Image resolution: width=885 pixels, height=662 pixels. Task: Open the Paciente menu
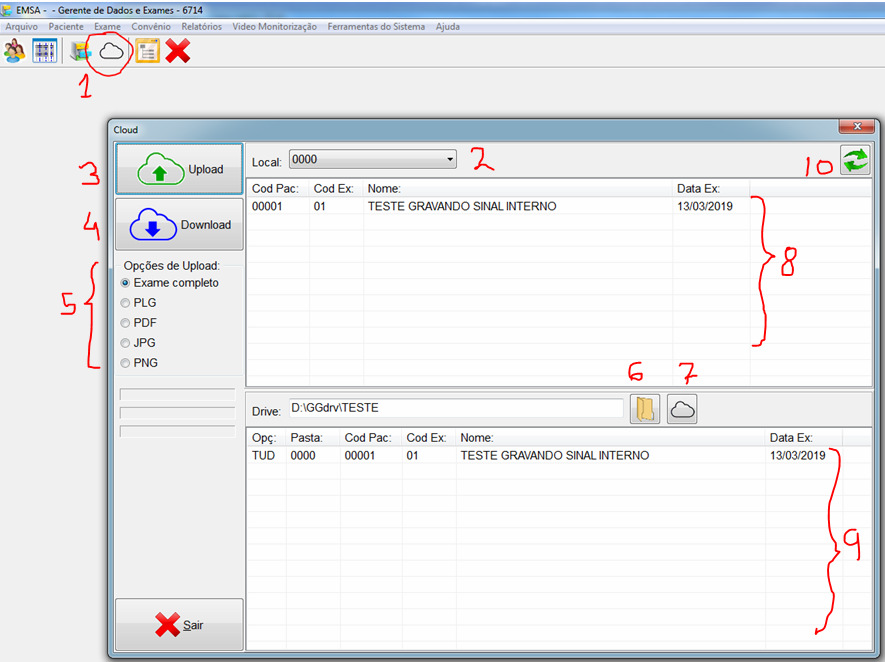coord(66,26)
